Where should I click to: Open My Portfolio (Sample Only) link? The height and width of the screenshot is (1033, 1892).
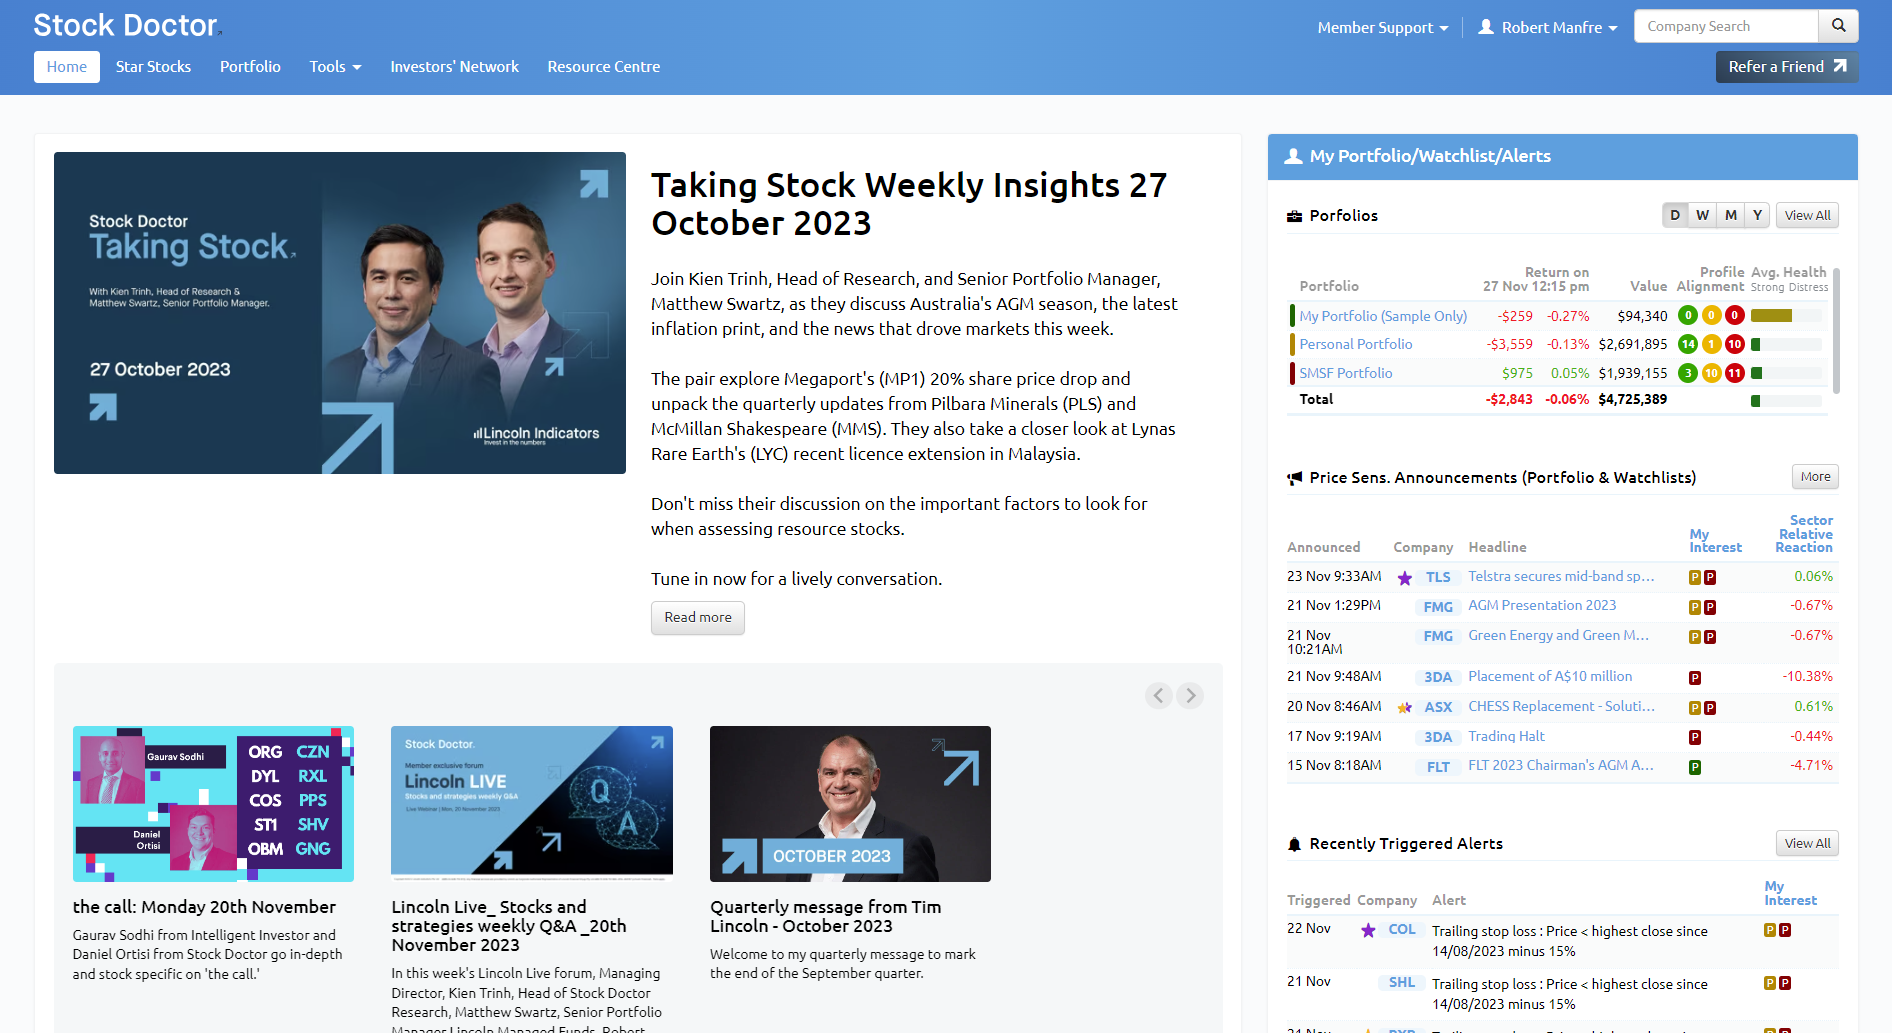pyautogui.click(x=1383, y=316)
